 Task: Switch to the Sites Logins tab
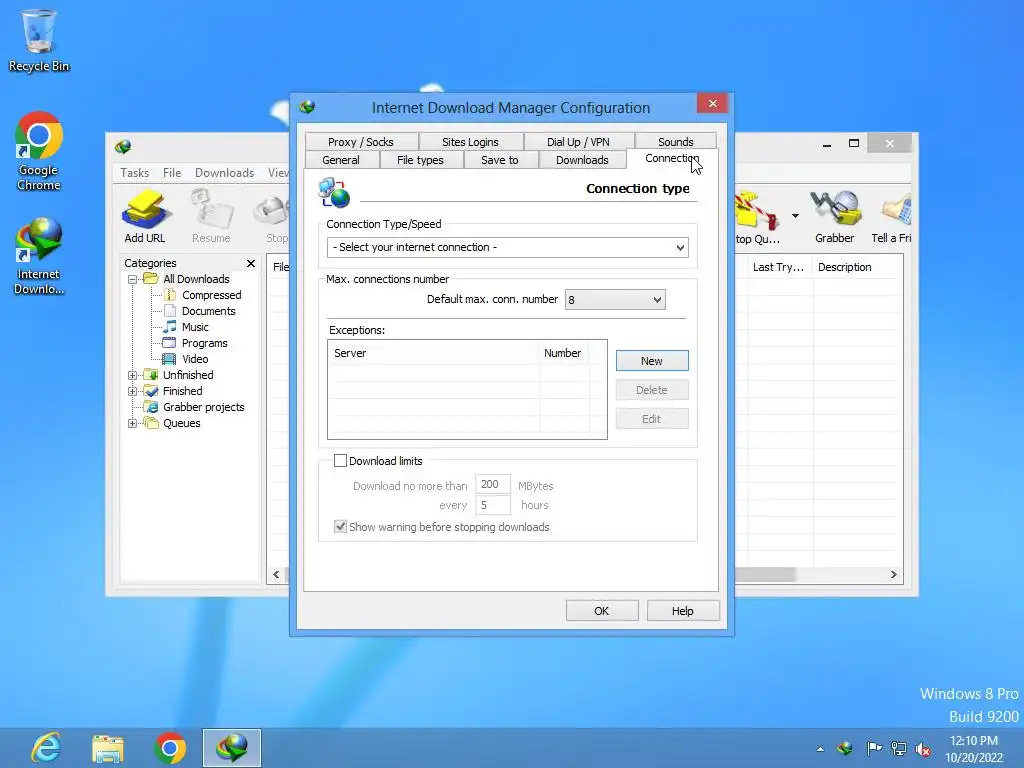click(470, 142)
